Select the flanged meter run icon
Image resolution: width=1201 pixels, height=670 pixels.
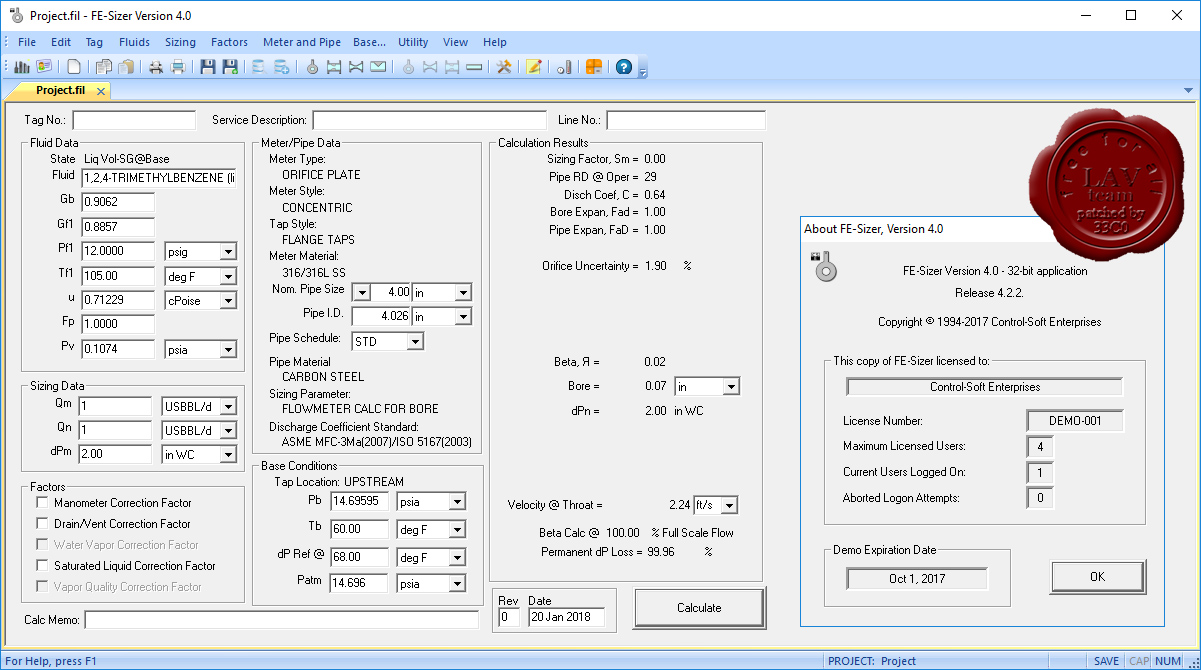point(334,67)
